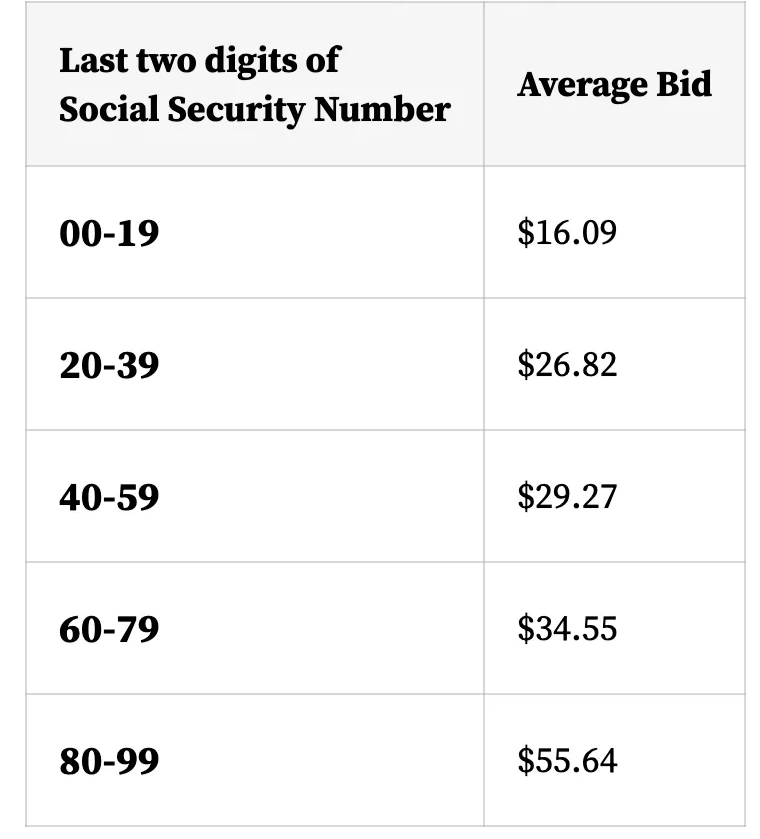Select the $16.09 average bid value
This screenshot has height=839, width=760.
[567, 233]
